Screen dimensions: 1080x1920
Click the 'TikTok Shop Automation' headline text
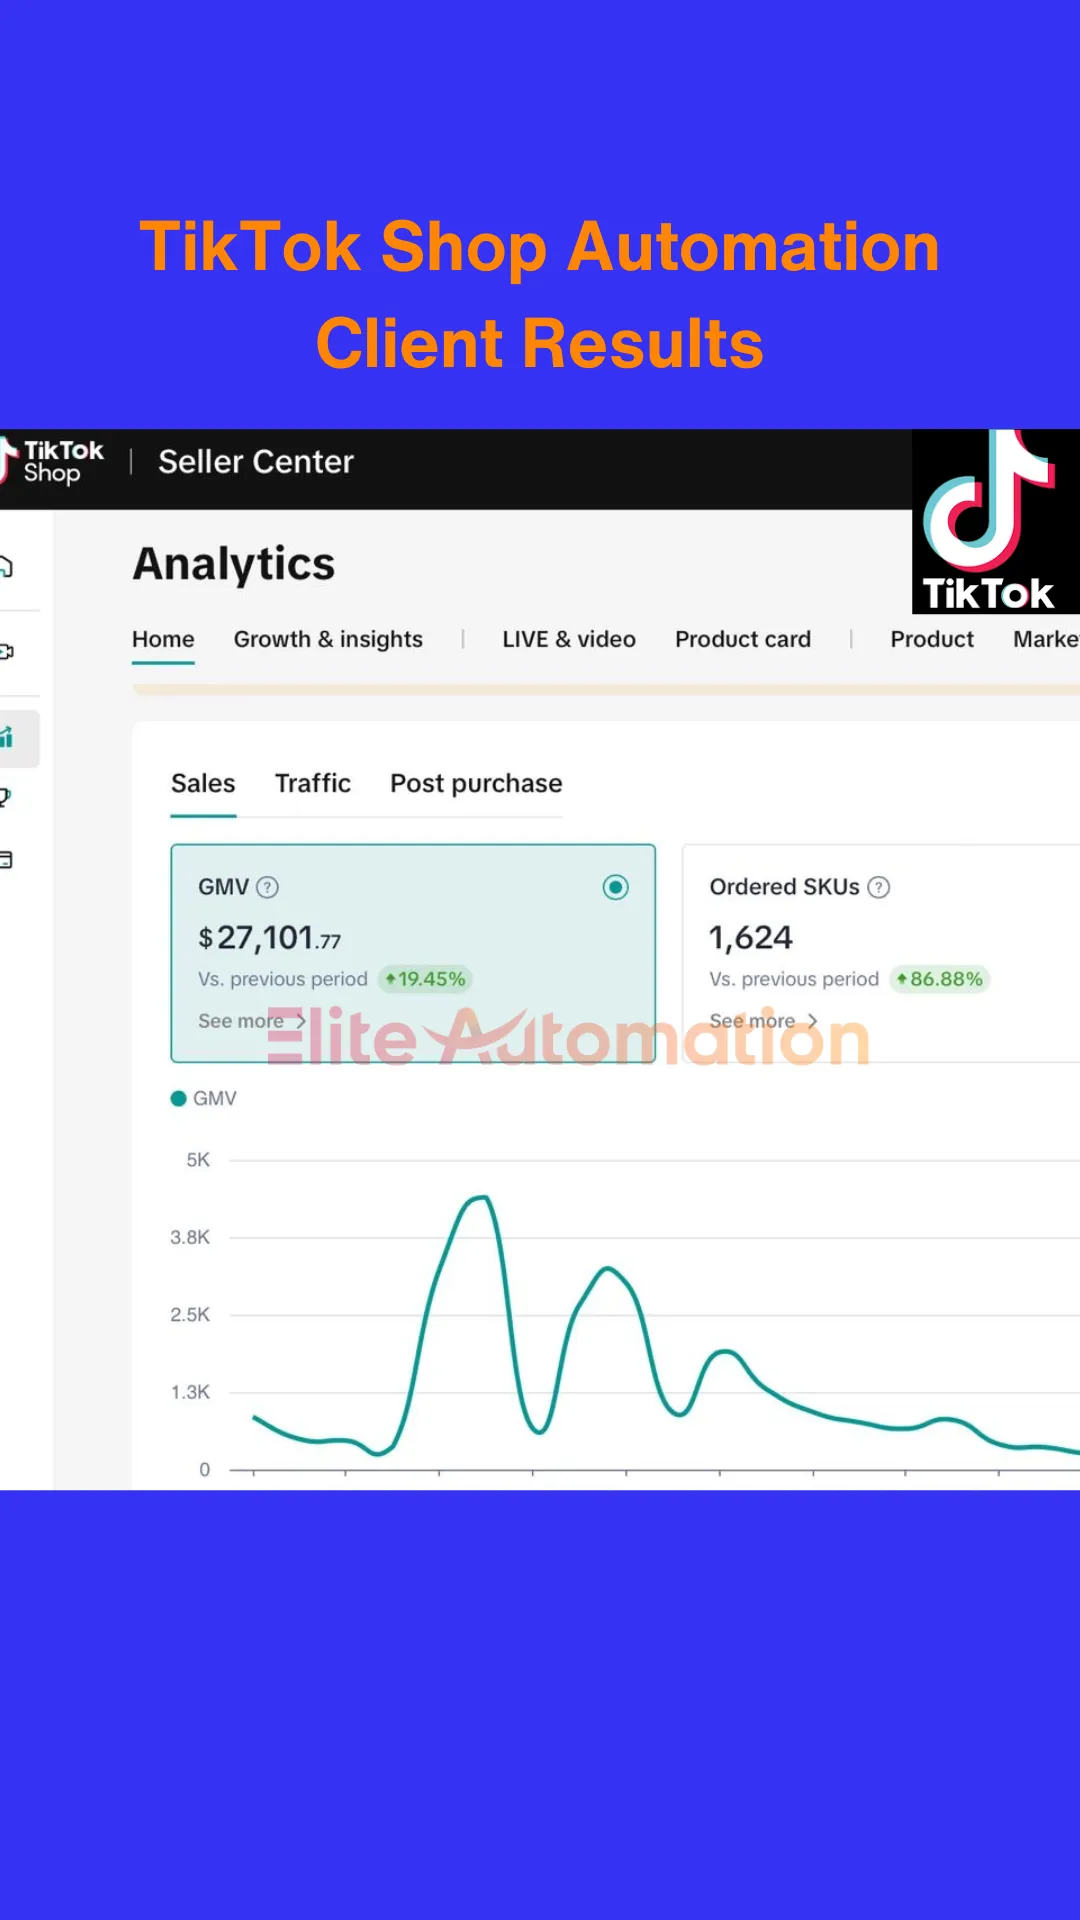click(x=540, y=247)
